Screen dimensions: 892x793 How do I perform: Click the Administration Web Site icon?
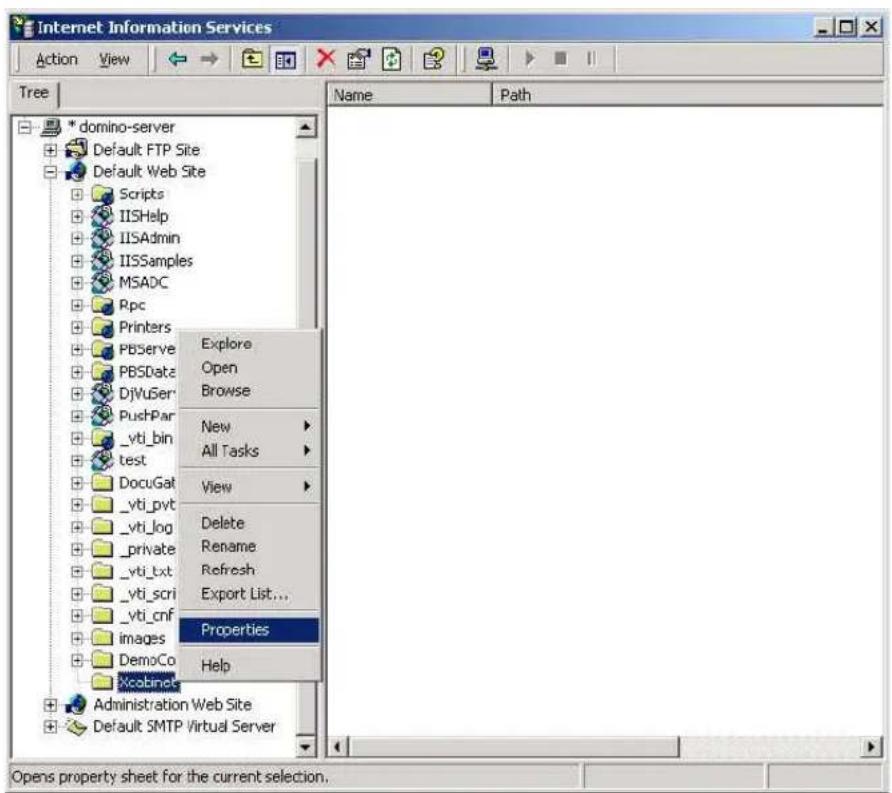point(76,705)
